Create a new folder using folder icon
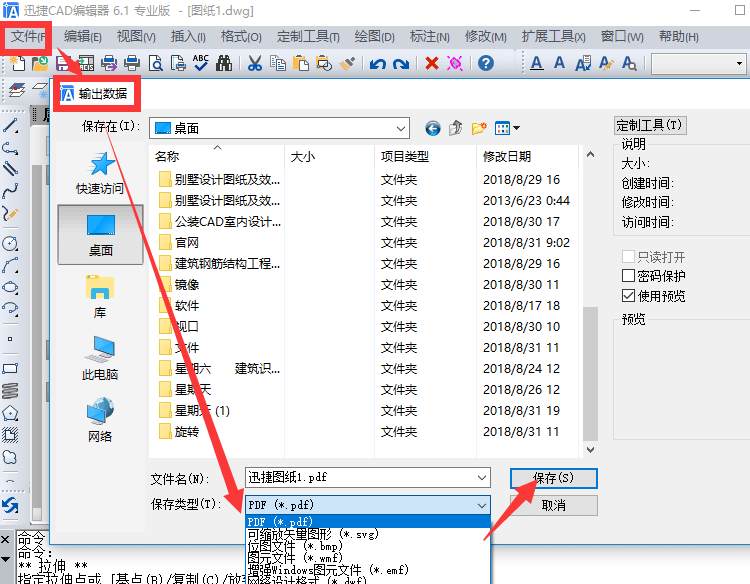750x584 pixels. coord(480,128)
